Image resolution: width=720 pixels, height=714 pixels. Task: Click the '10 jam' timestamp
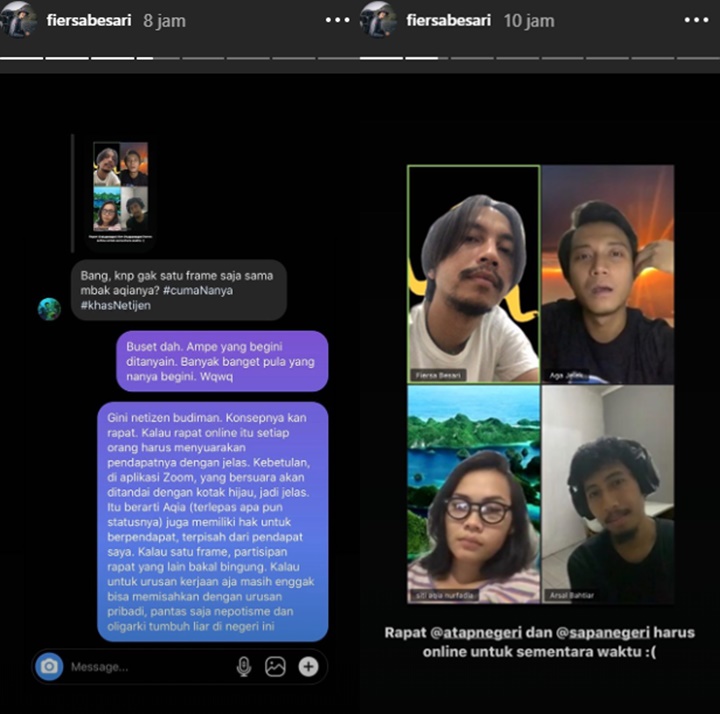529,21
